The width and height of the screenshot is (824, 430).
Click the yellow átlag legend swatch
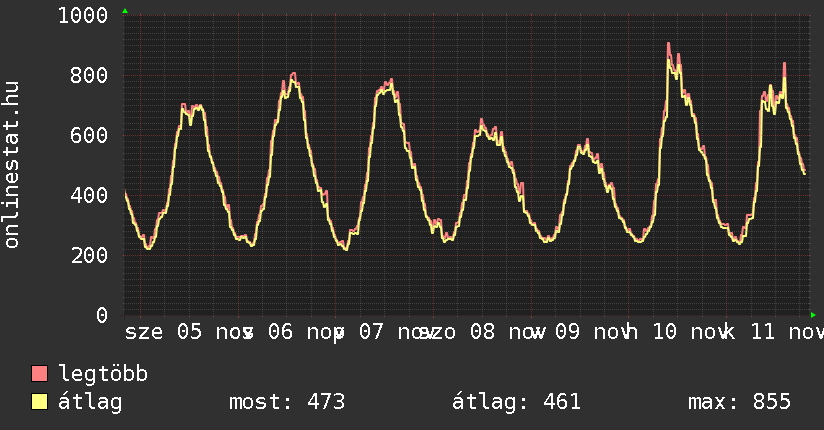(x=40, y=402)
